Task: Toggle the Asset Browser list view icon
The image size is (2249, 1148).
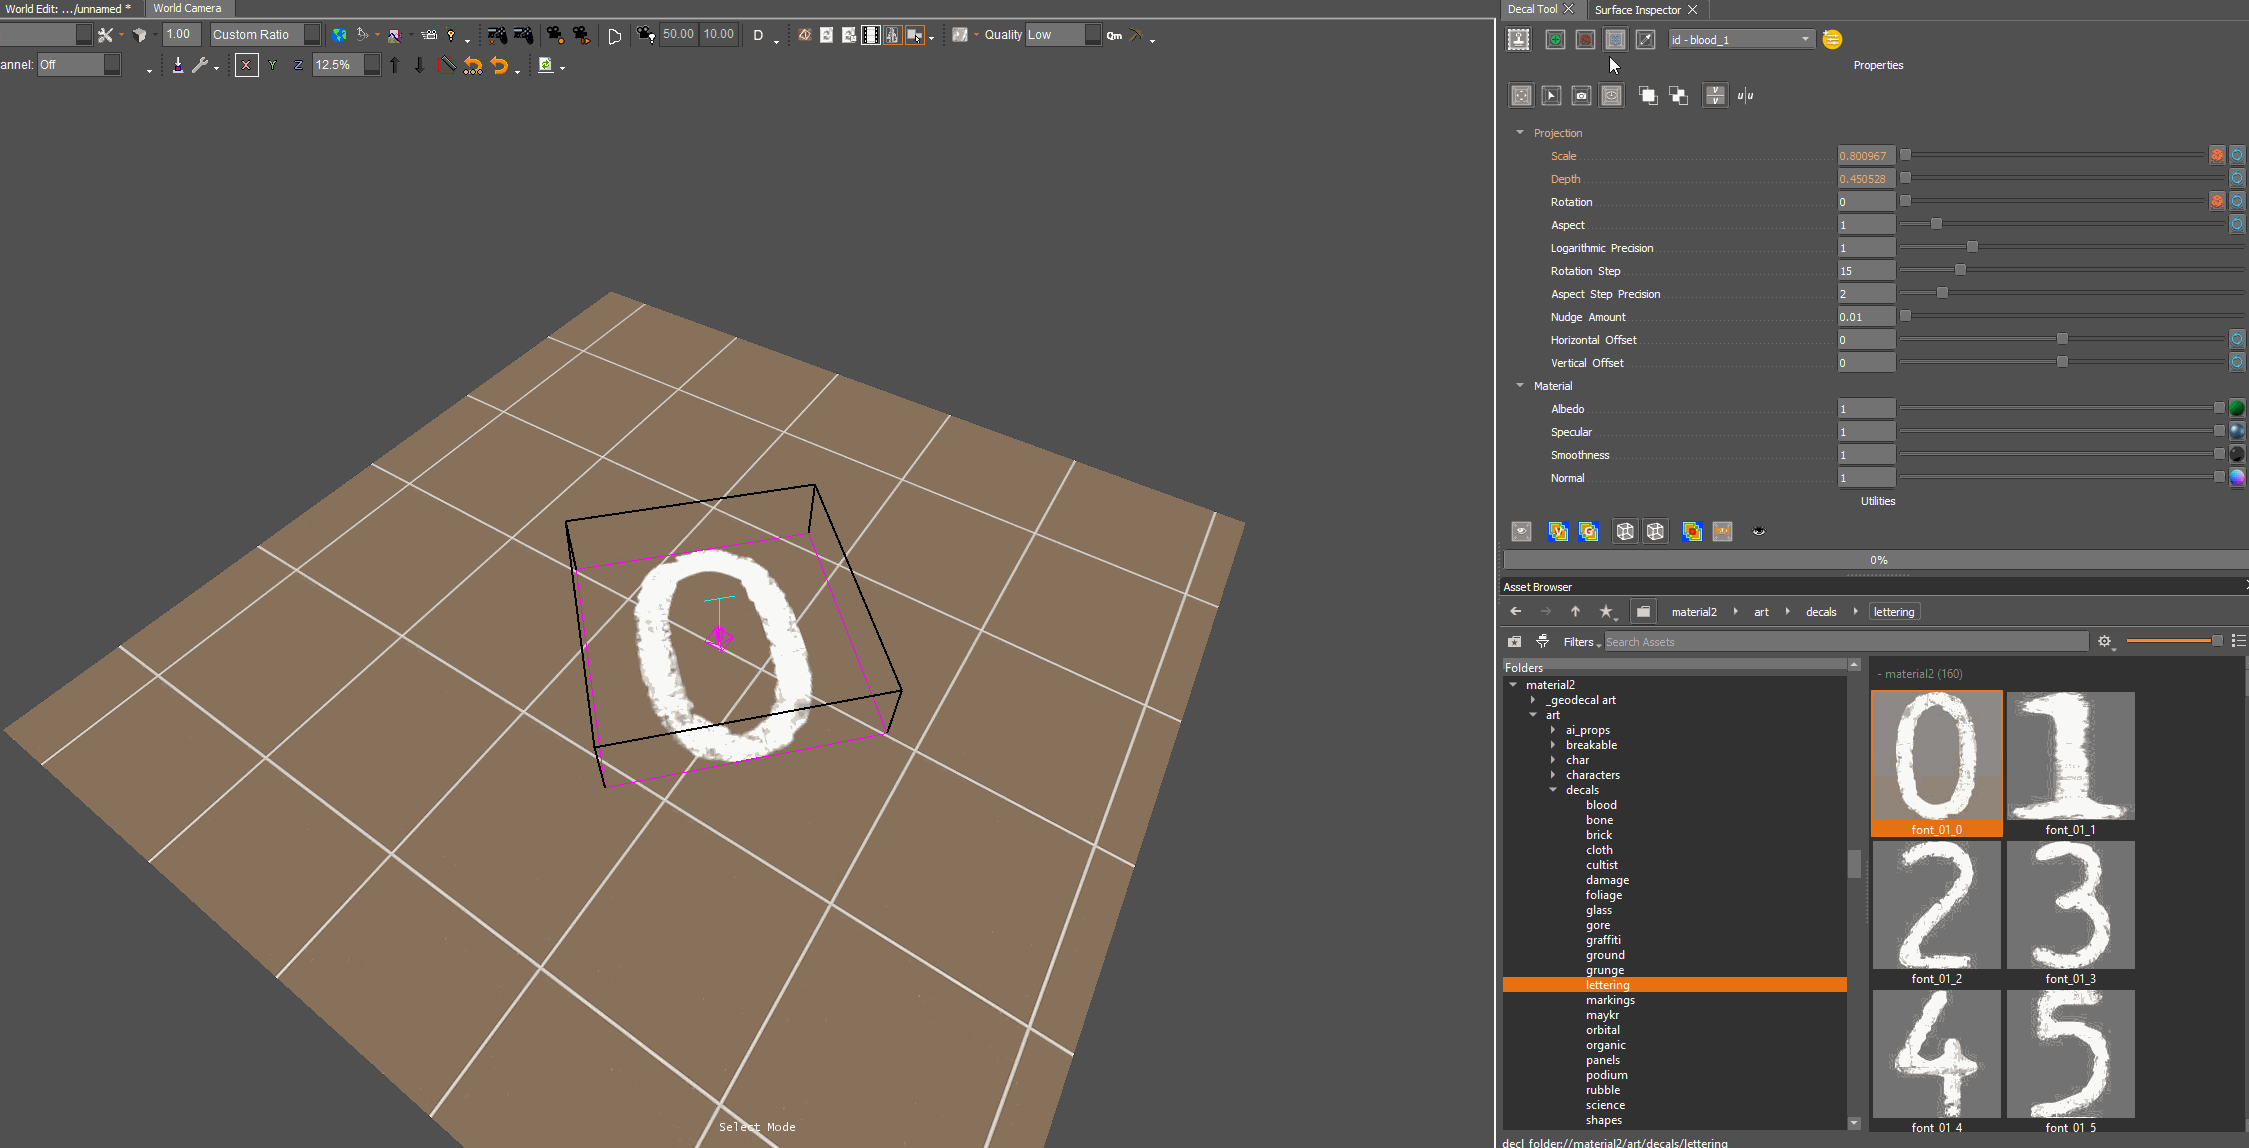Action: tap(2238, 641)
